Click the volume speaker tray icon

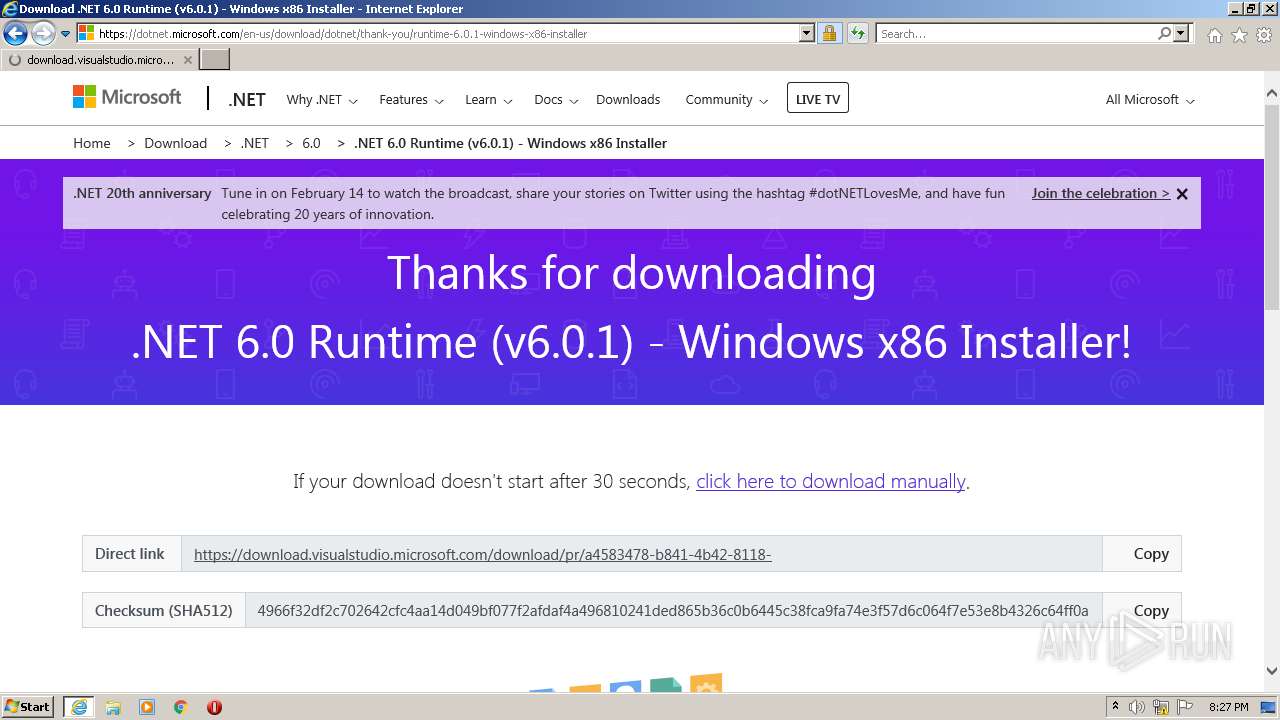point(1137,707)
